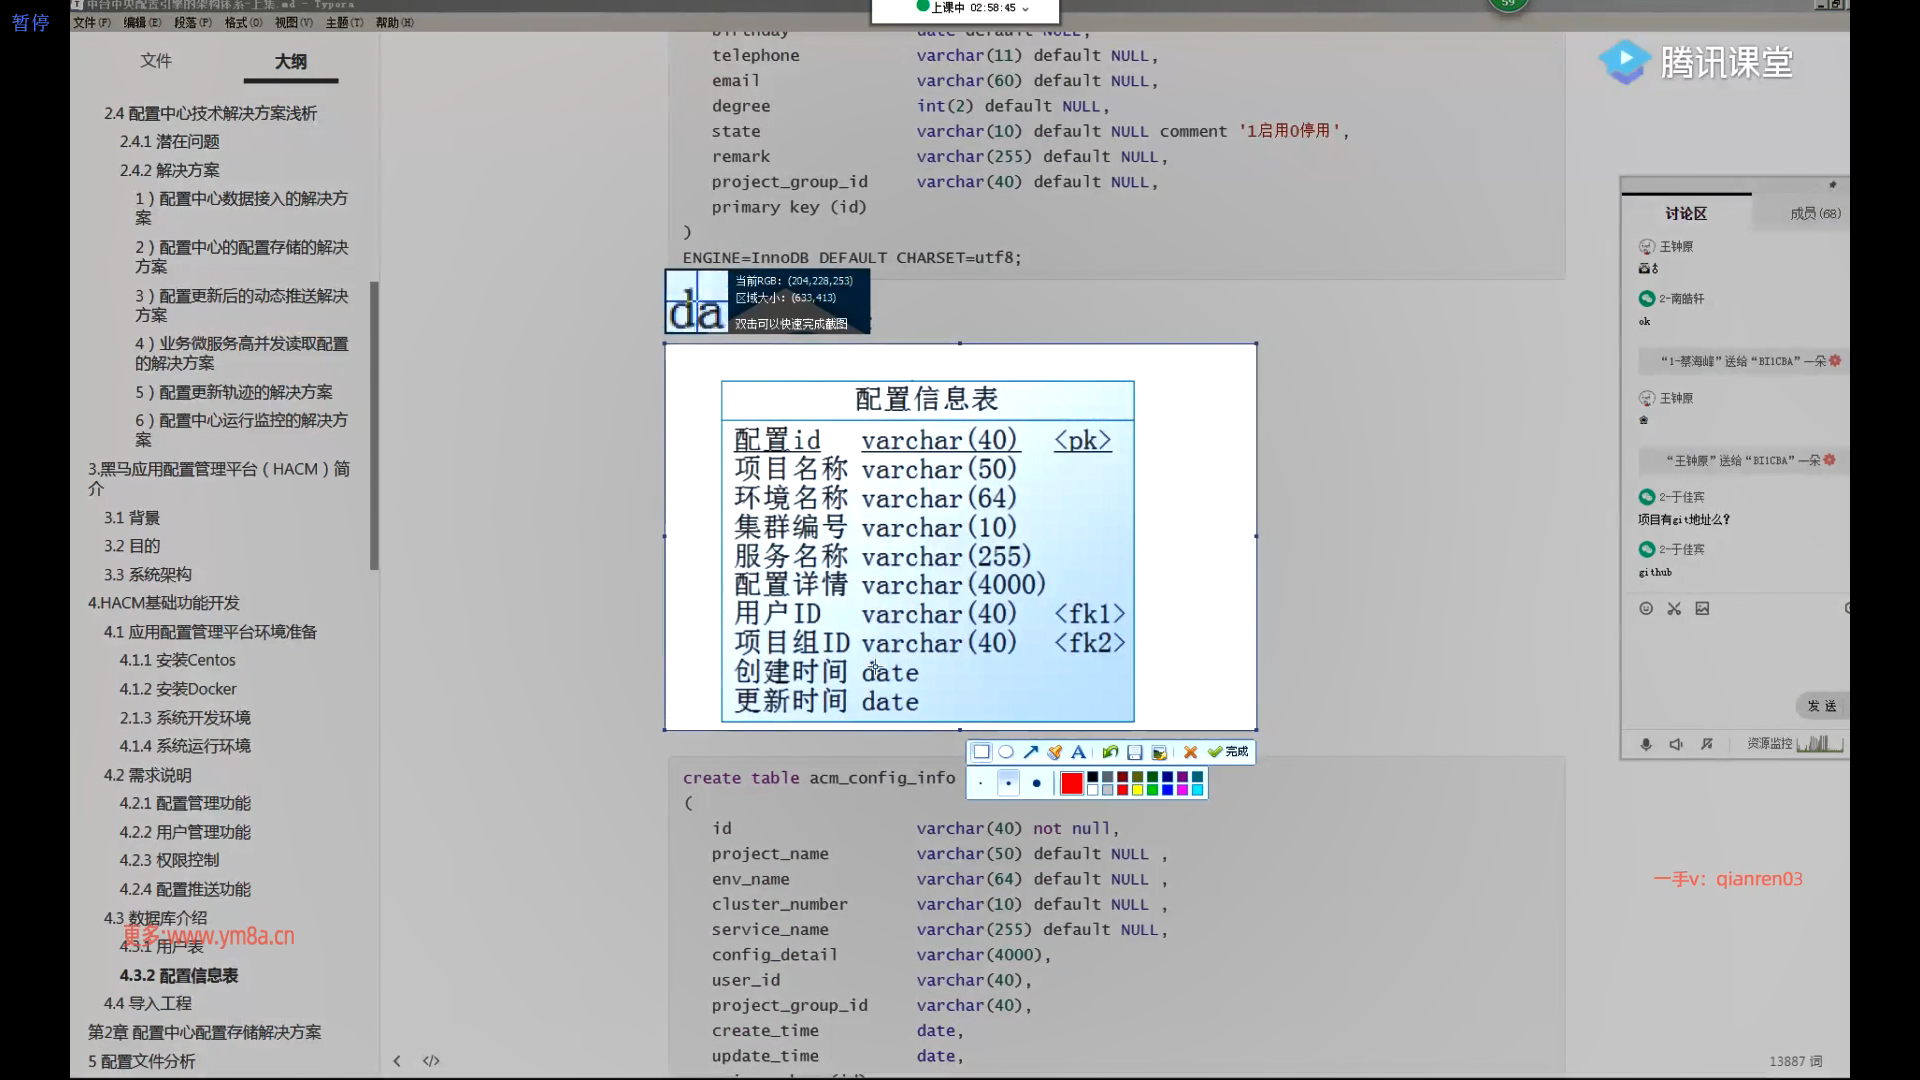The height and width of the screenshot is (1080, 1920).
Task: Open the 文件 menu in Typora
Action: (x=91, y=21)
